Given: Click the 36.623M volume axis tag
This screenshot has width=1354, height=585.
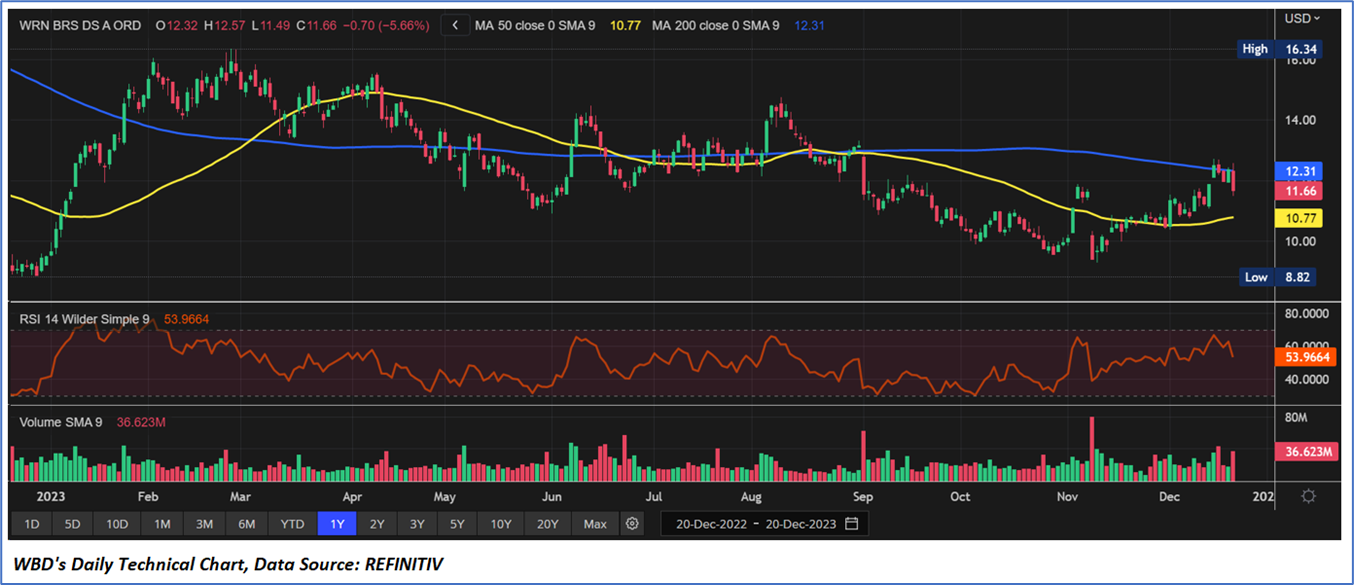Looking at the screenshot, I should point(1305,452).
